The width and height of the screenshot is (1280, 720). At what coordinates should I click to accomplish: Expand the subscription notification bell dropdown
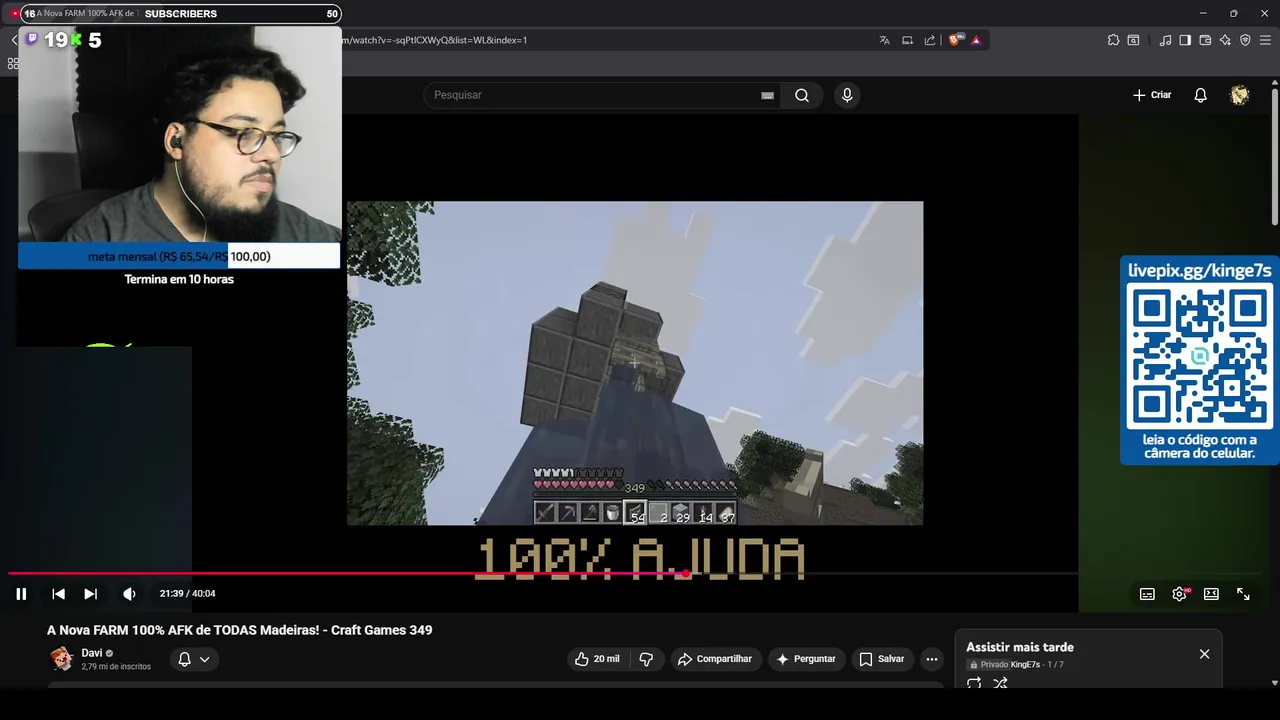194,659
